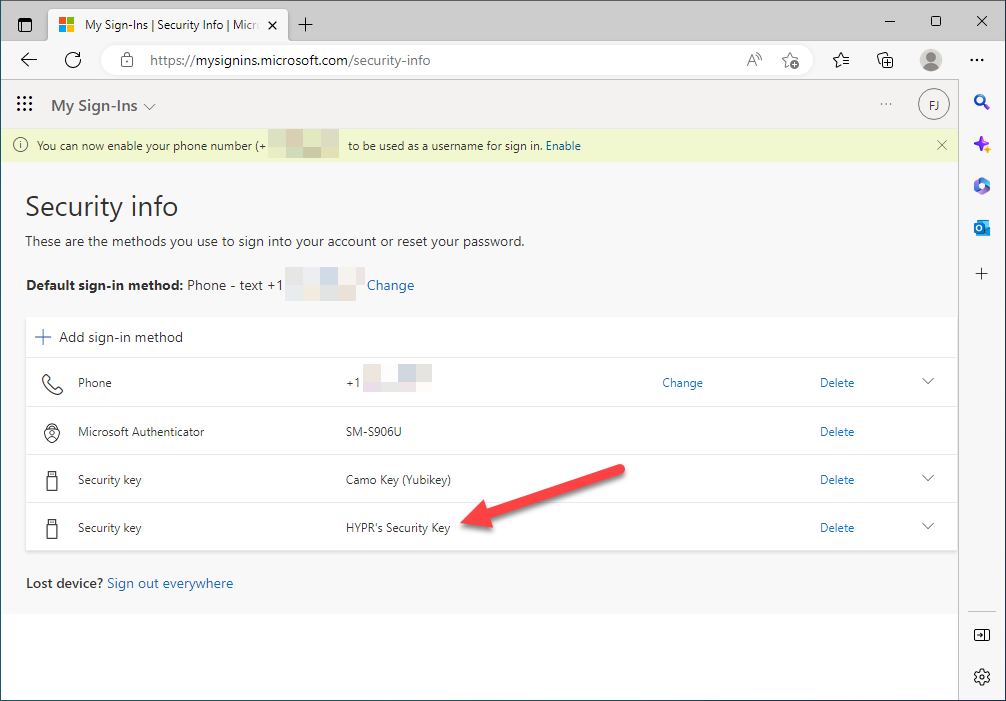Click the Phone row handset icon
Viewport: 1006px width, 701px height.
tap(52, 384)
